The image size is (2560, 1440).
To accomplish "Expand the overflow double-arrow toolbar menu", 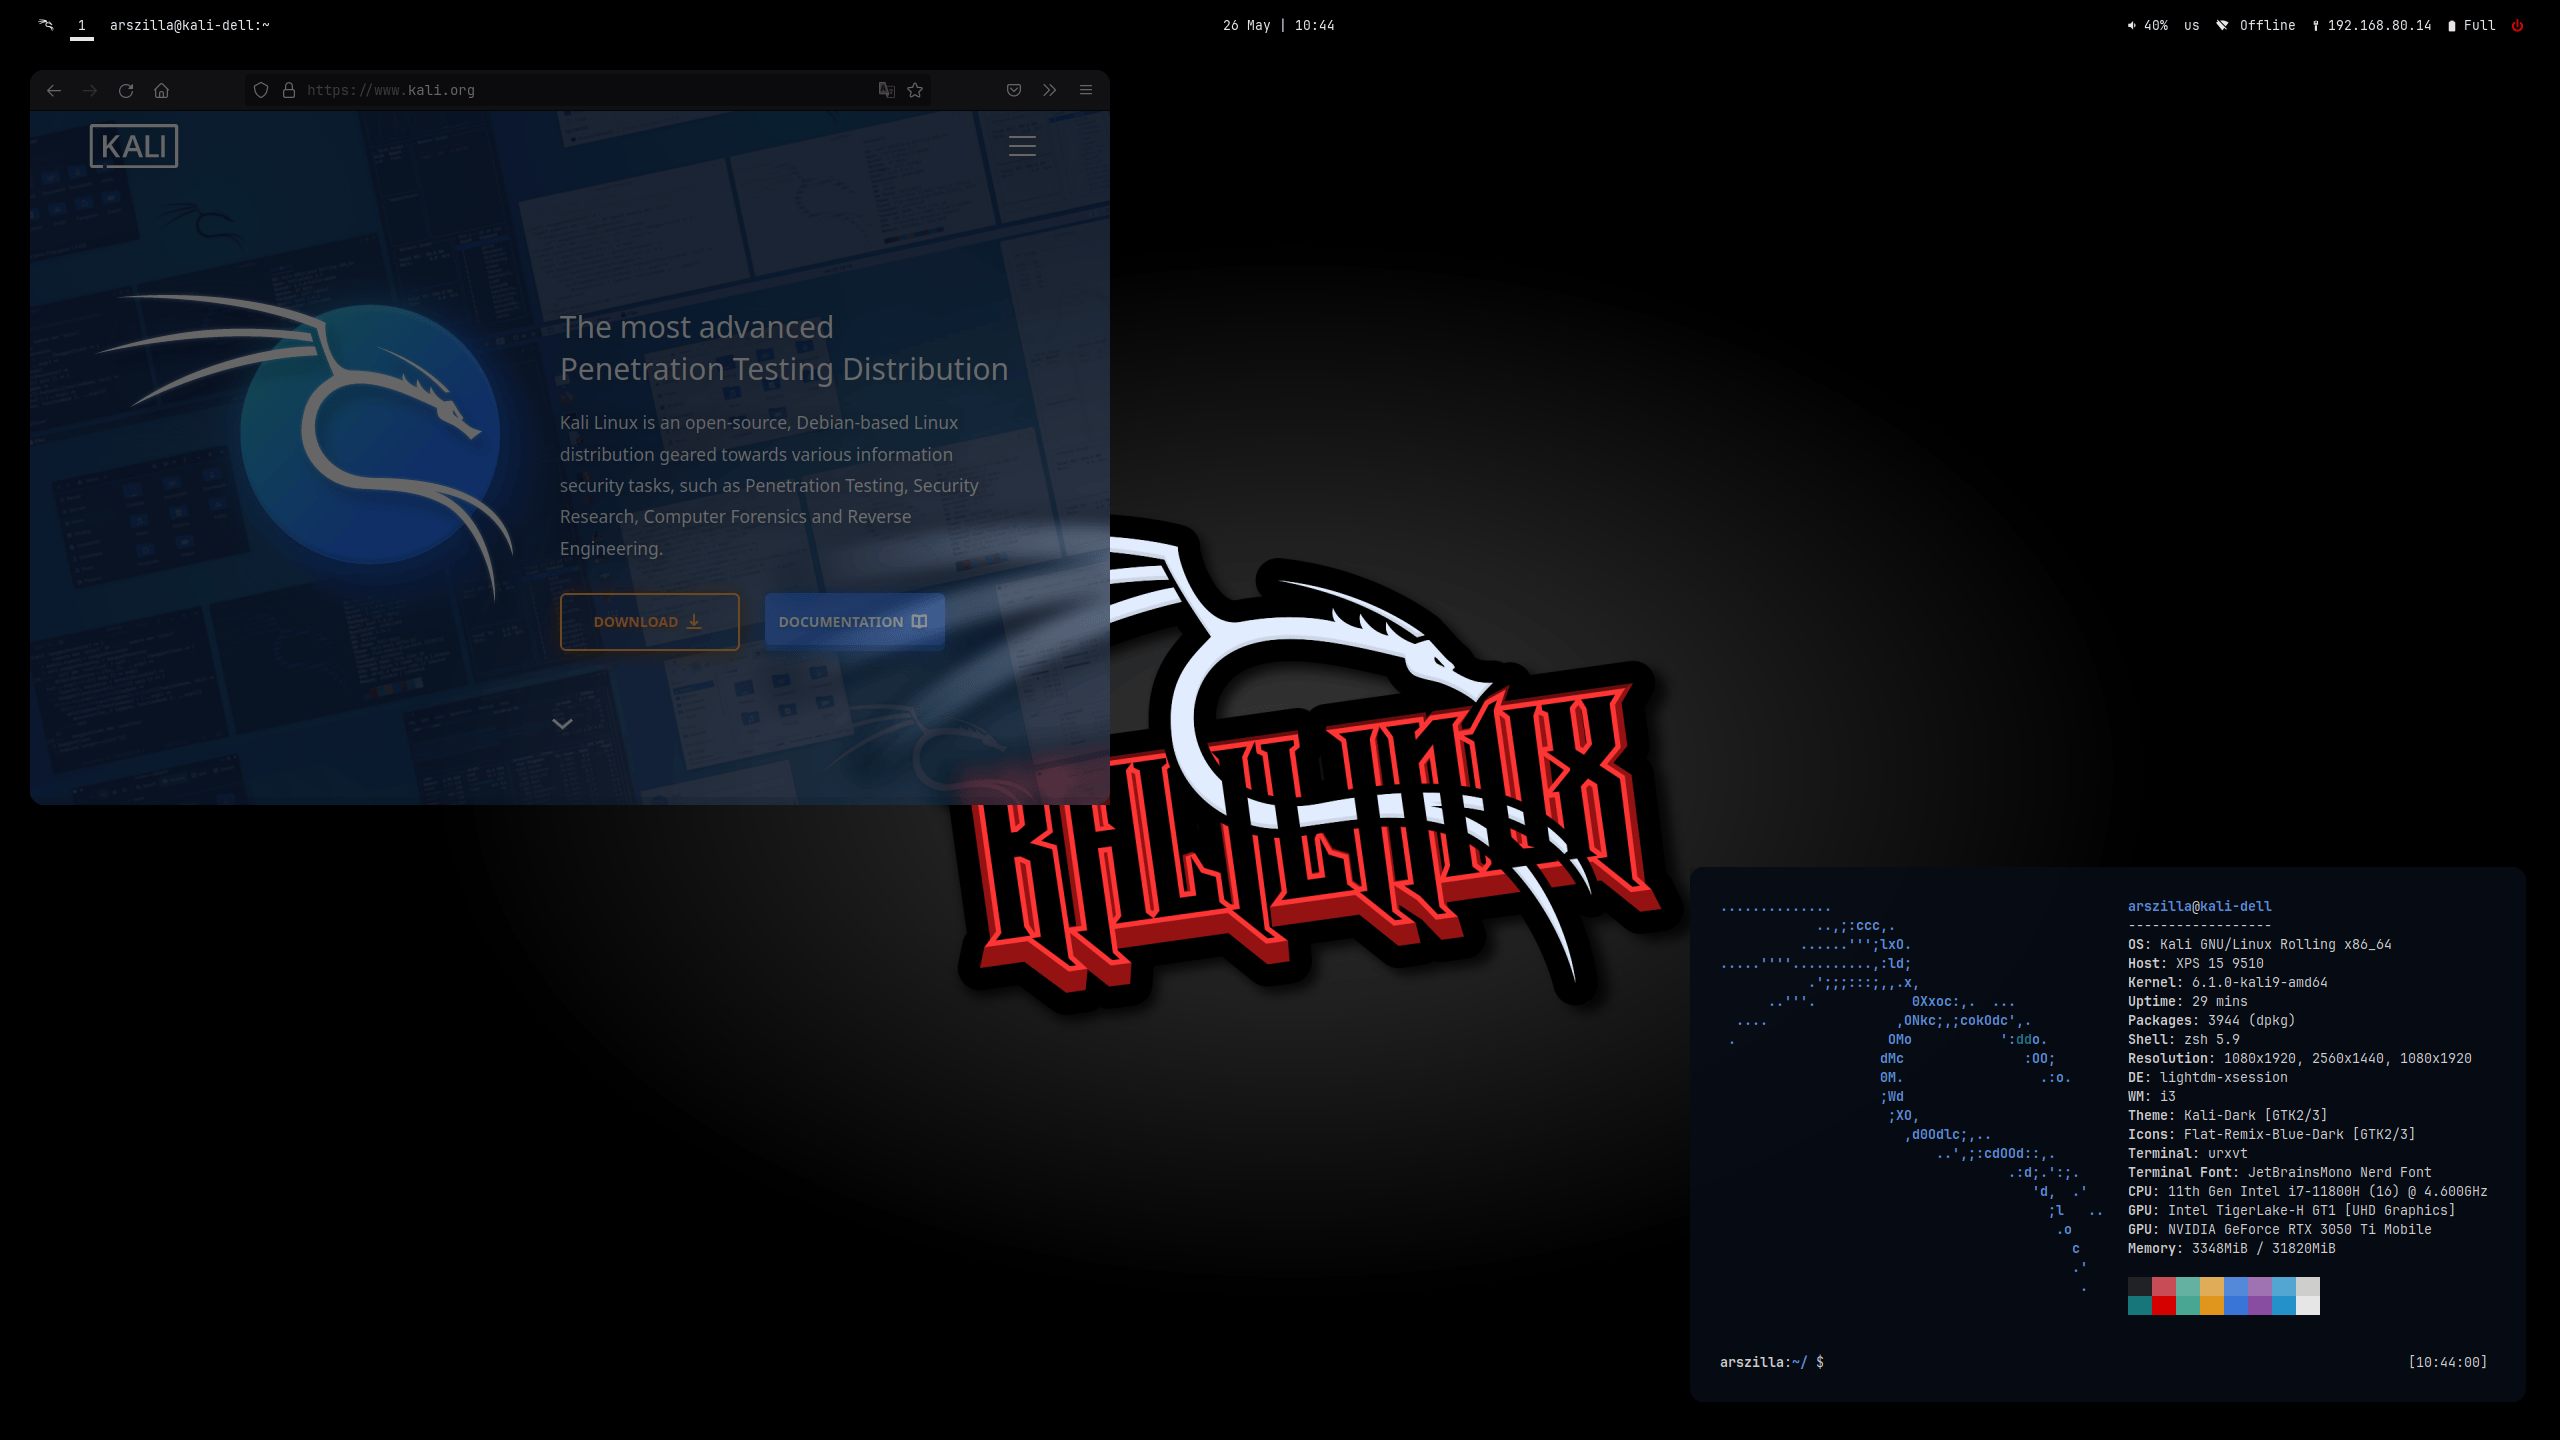I will point(1049,90).
